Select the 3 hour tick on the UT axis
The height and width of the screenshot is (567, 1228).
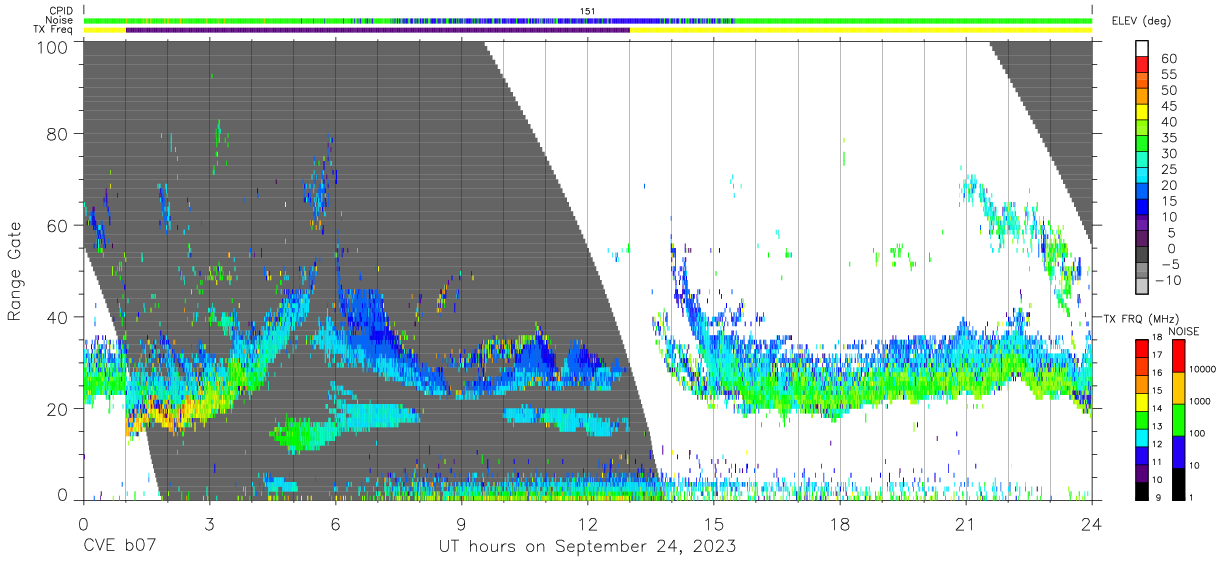point(209,523)
